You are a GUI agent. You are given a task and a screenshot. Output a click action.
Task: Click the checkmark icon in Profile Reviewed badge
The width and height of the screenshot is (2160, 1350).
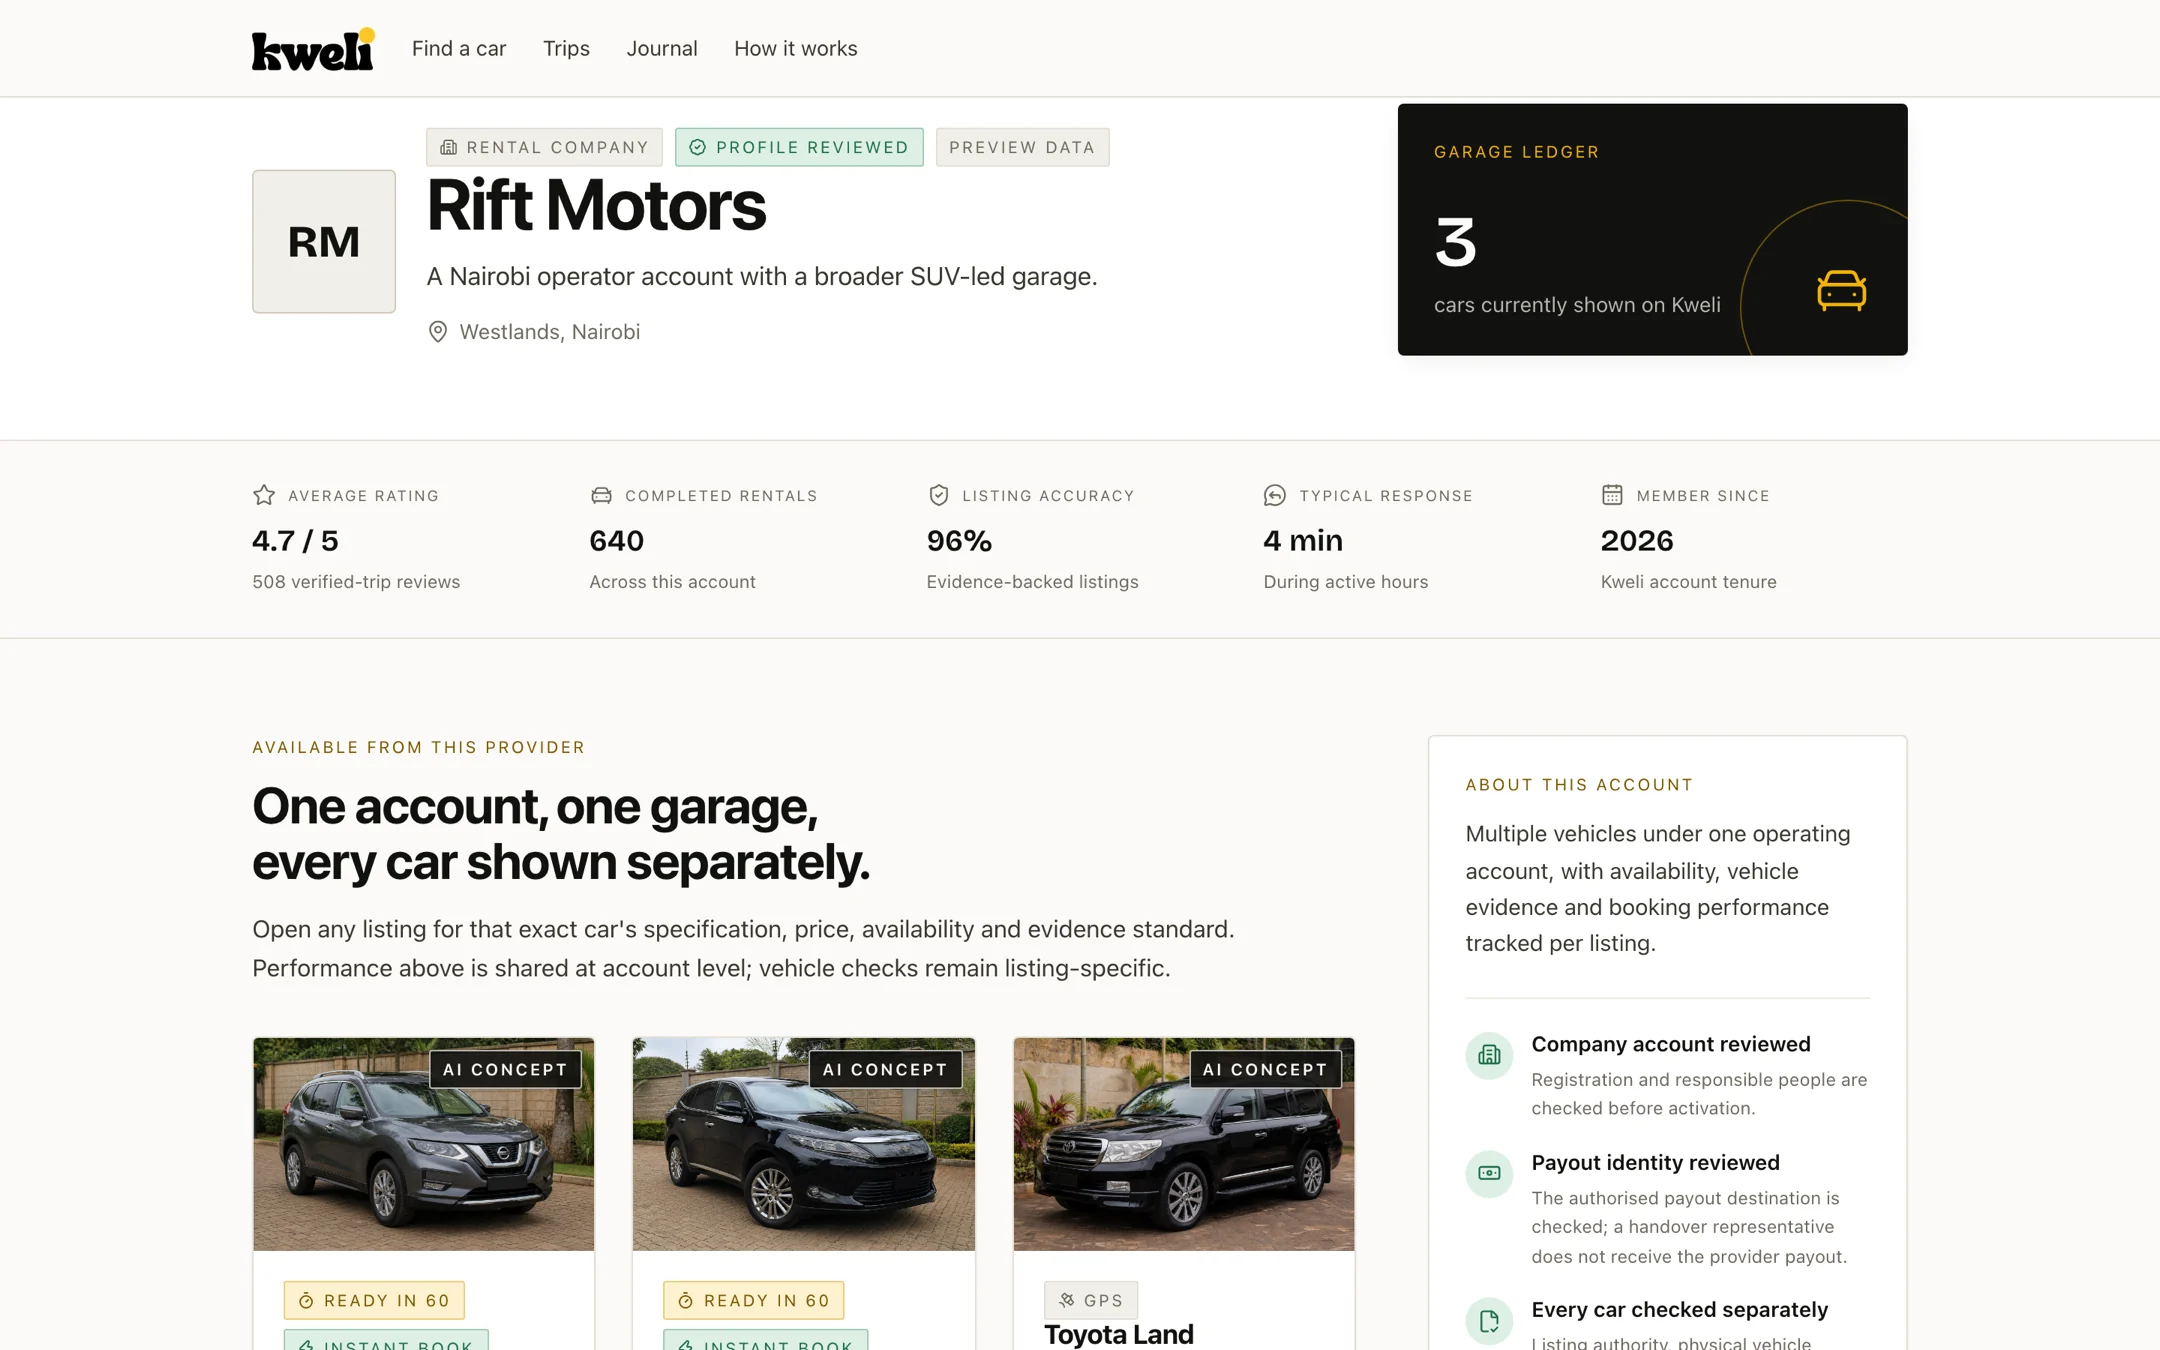(698, 147)
